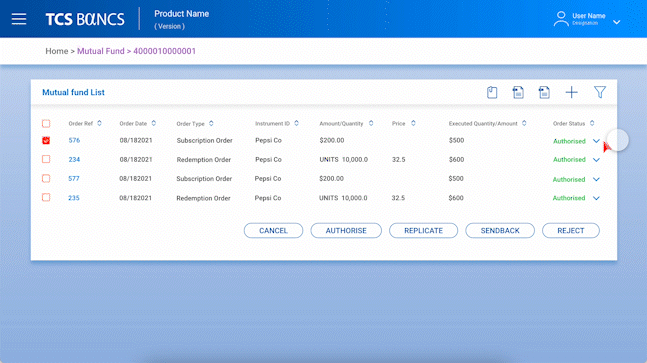
Task: Click the document icon beside the clipboard icon
Action: (x=518, y=92)
